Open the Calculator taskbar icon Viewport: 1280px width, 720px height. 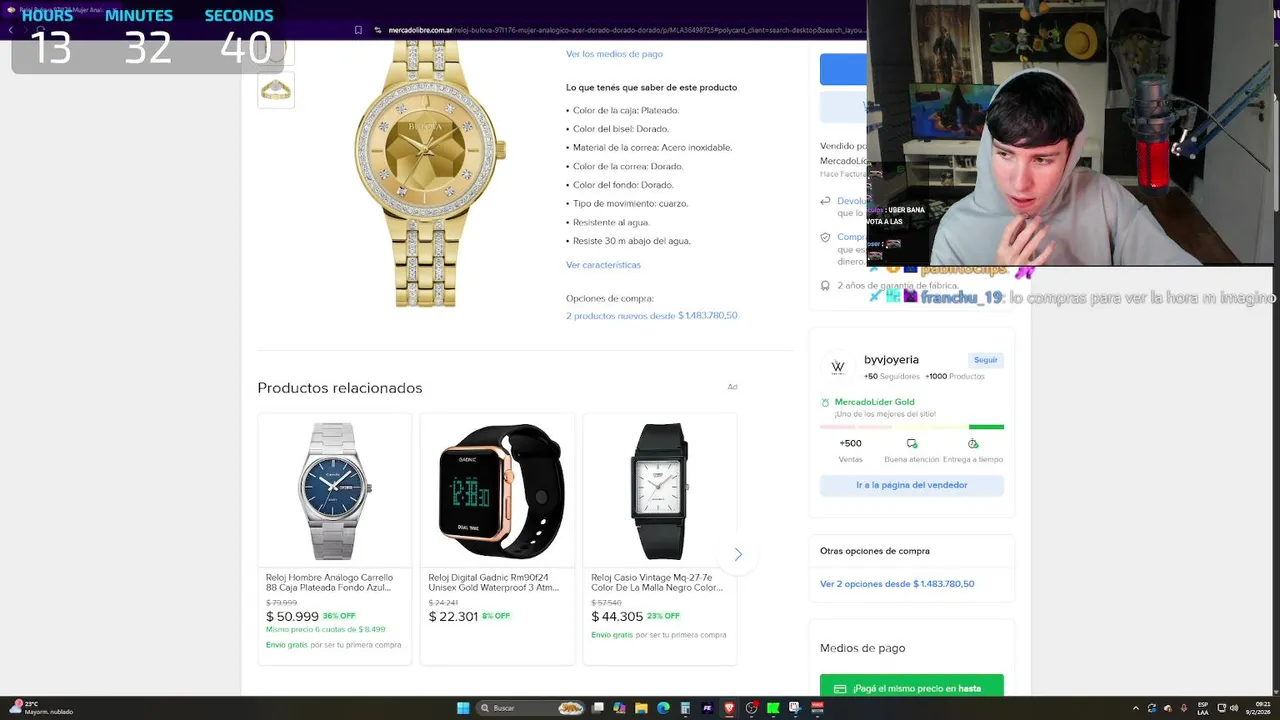[x=685, y=708]
